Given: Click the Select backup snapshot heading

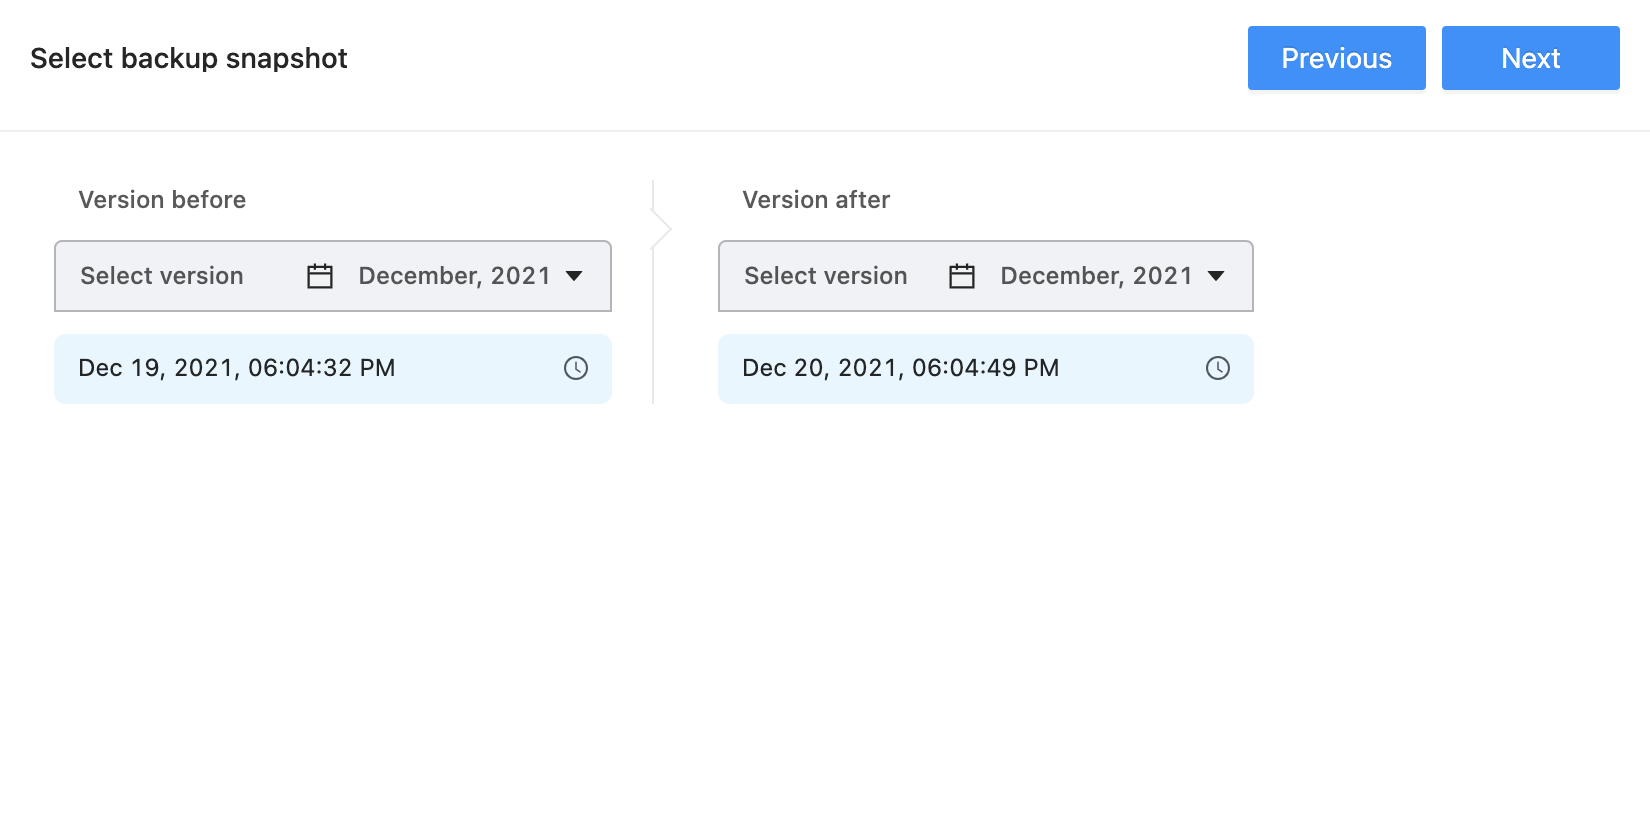Looking at the screenshot, I should click(x=189, y=58).
